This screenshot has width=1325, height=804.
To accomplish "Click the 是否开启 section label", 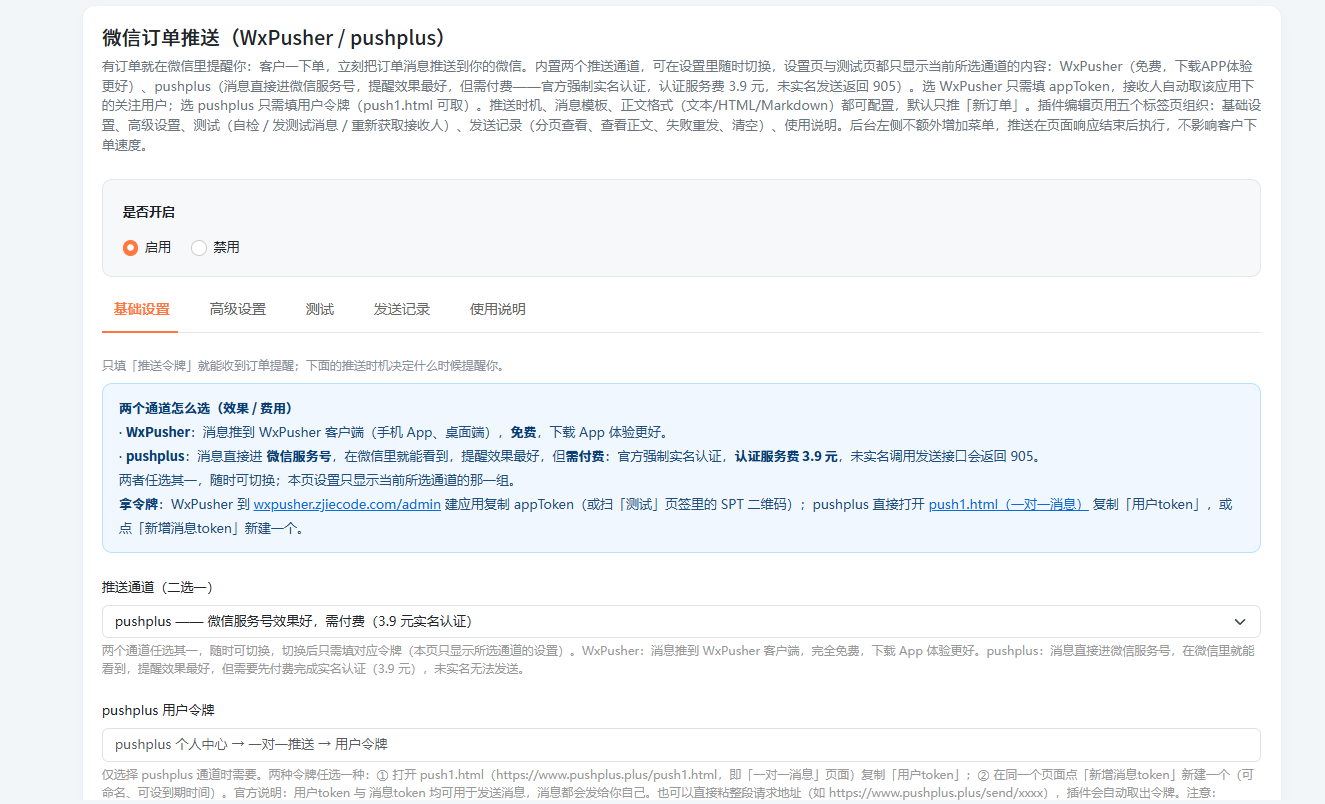I will coord(149,212).
